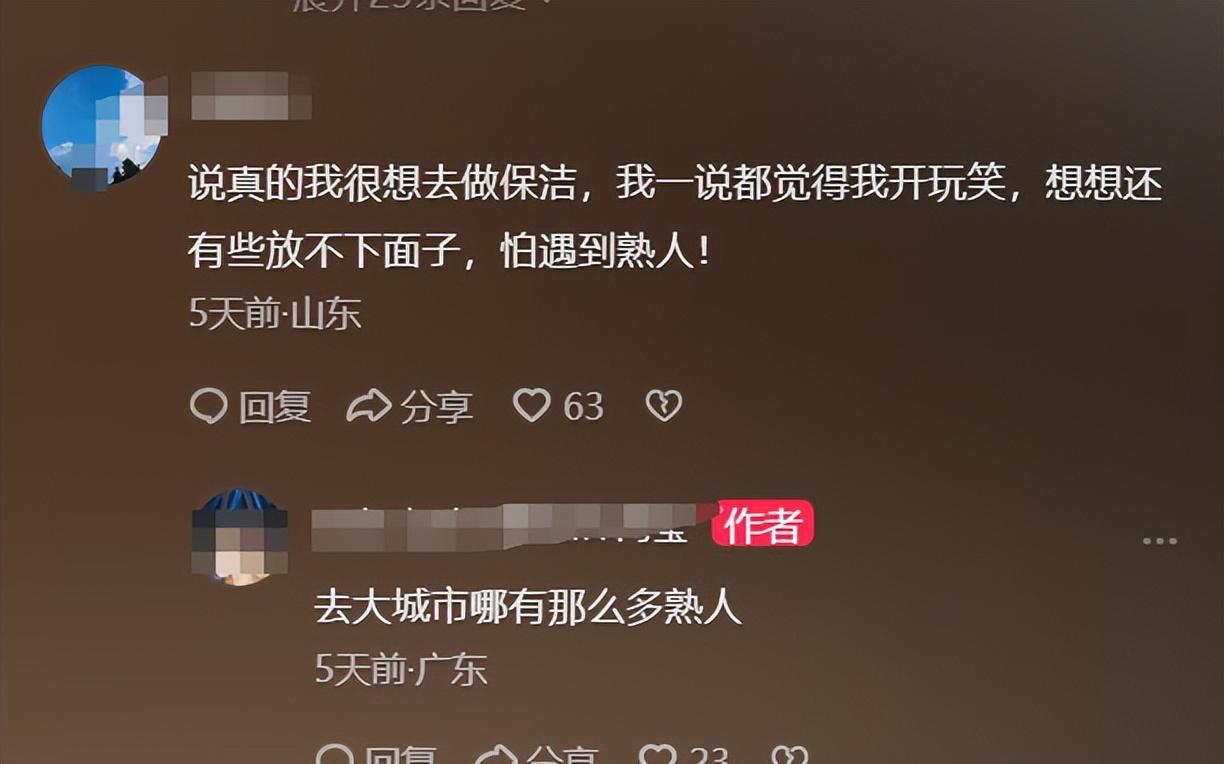
Task: Click the 分享 label under the first comment
Action: click(437, 407)
